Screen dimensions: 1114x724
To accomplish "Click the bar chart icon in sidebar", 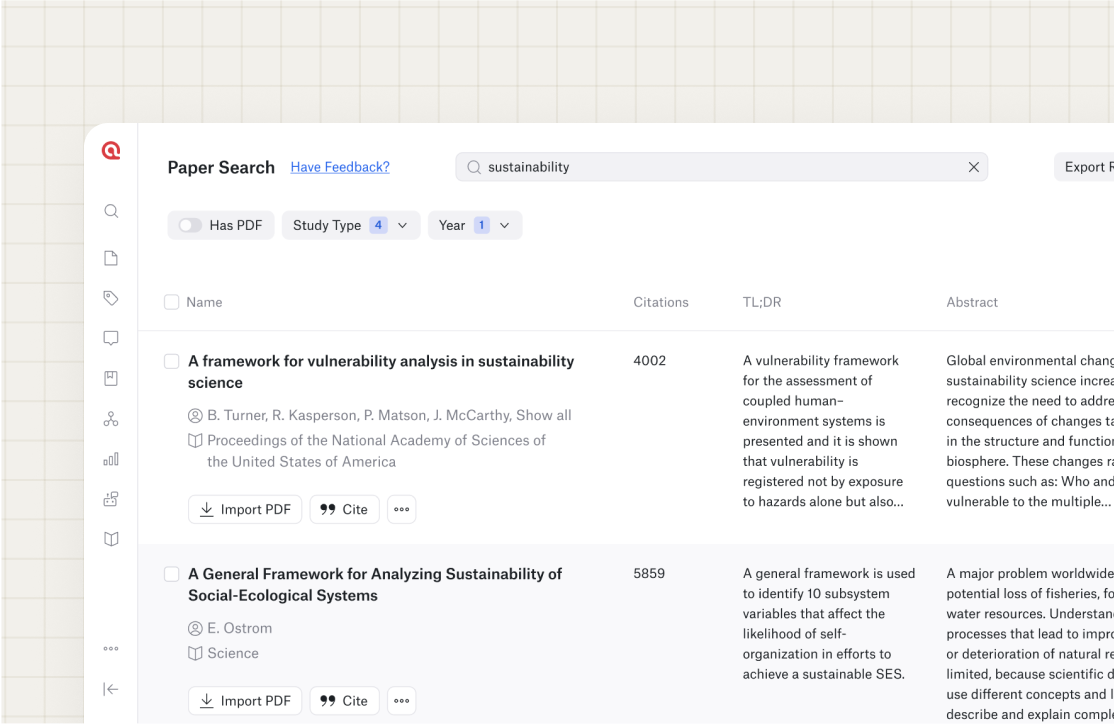I will (x=111, y=459).
